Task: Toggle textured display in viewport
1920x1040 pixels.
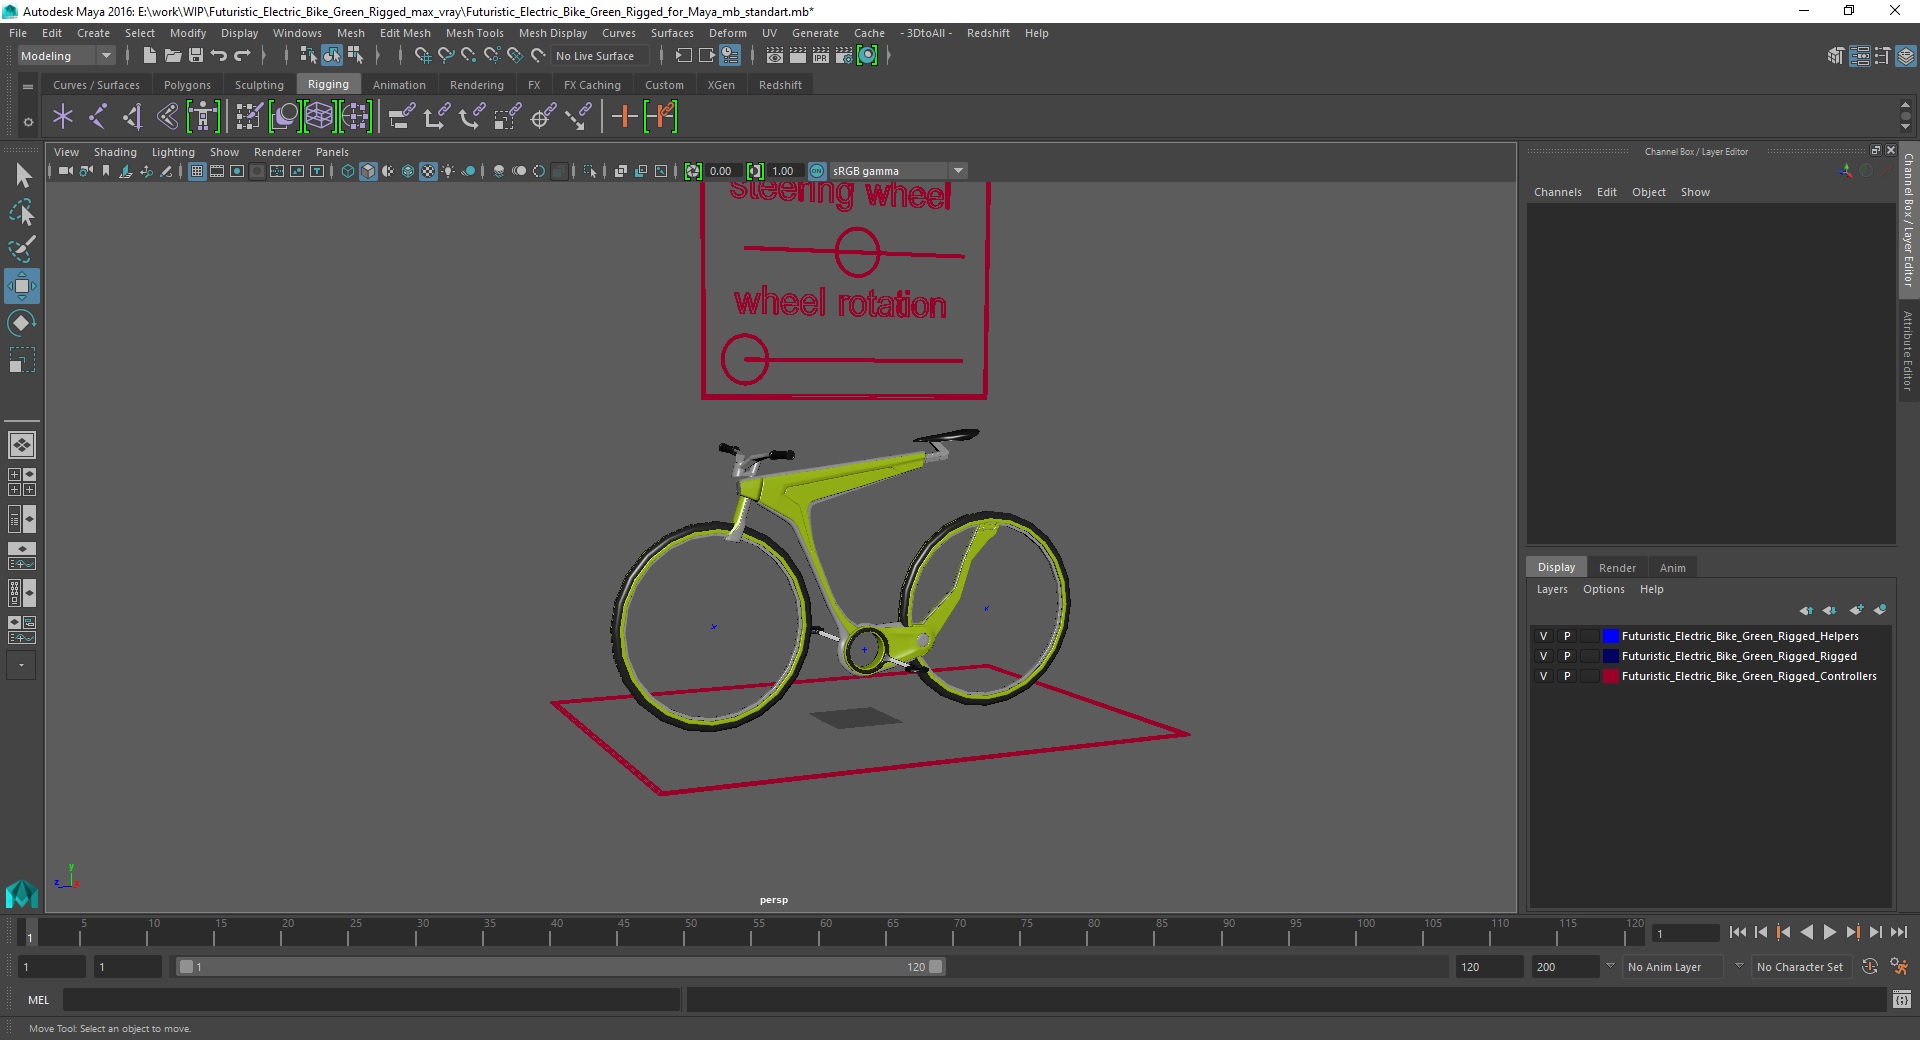Action: pyautogui.click(x=428, y=171)
